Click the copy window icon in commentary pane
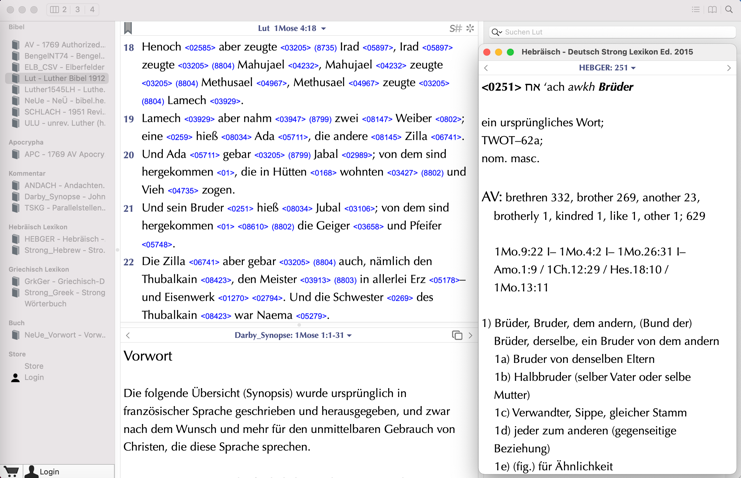The image size is (741, 479). pyautogui.click(x=457, y=336)
